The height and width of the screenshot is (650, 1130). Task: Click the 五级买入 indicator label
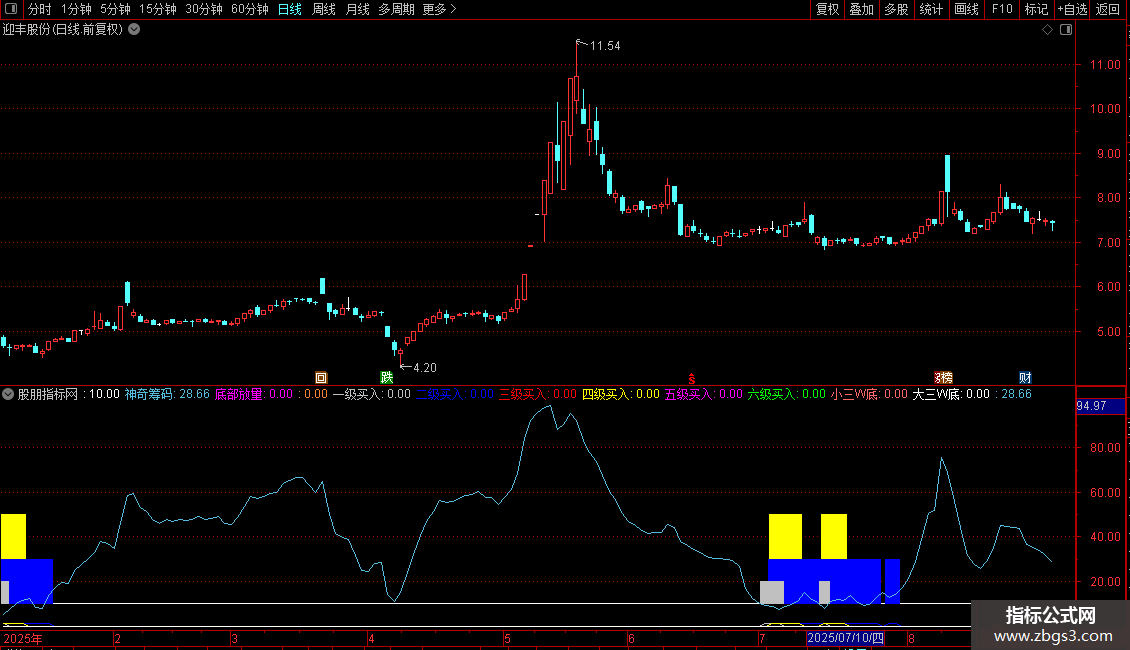(x=688, y=394)
